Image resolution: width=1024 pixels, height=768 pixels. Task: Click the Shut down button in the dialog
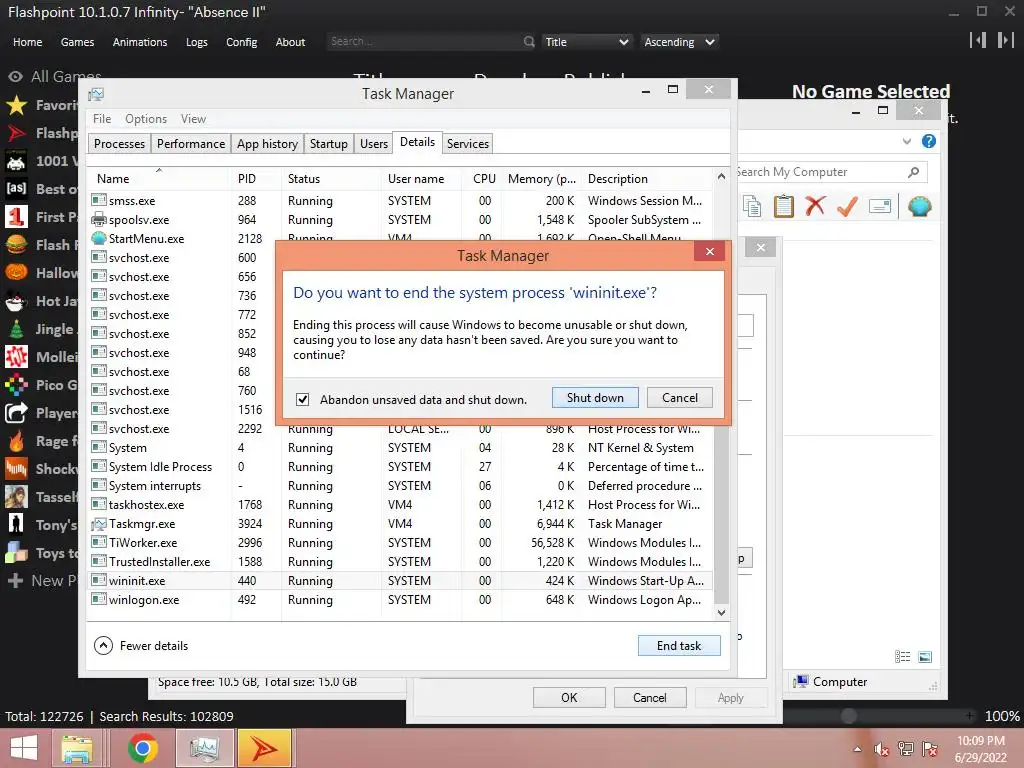[595, 398]
